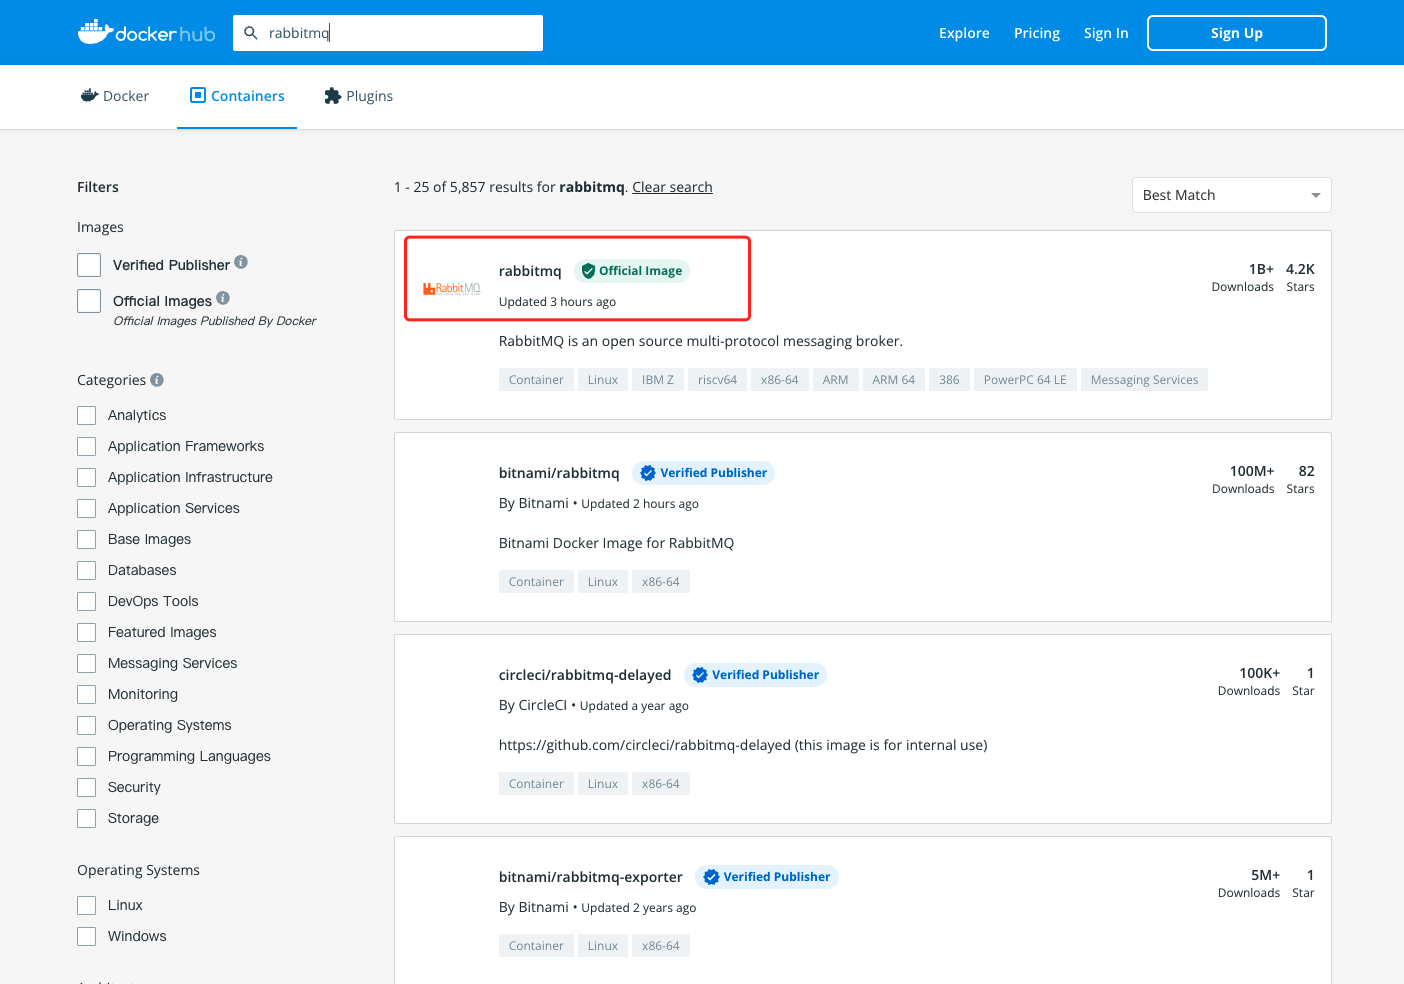
Task: Click Verified Publisher badge on bitnami/rabbitmq
Action: pos(704,473)
